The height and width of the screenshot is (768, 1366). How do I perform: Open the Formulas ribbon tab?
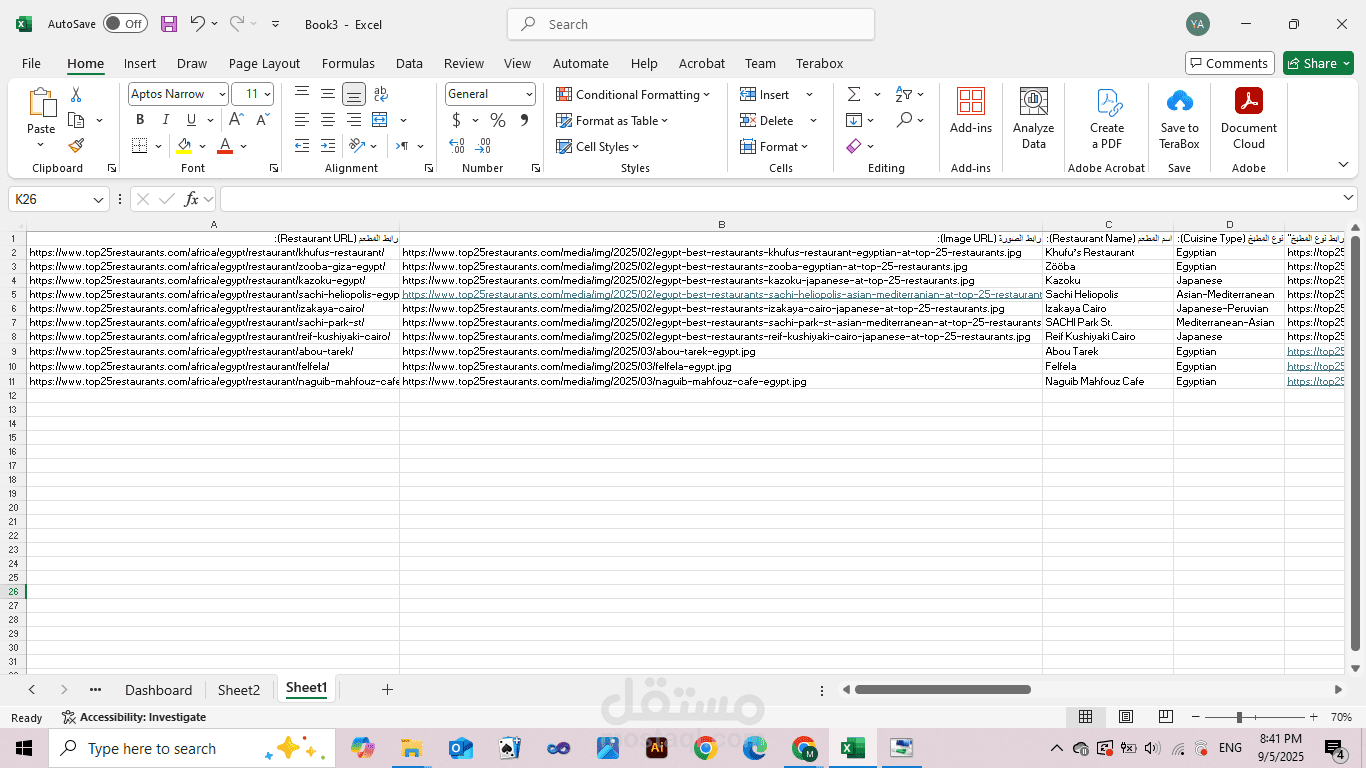(x=348, y=63)
